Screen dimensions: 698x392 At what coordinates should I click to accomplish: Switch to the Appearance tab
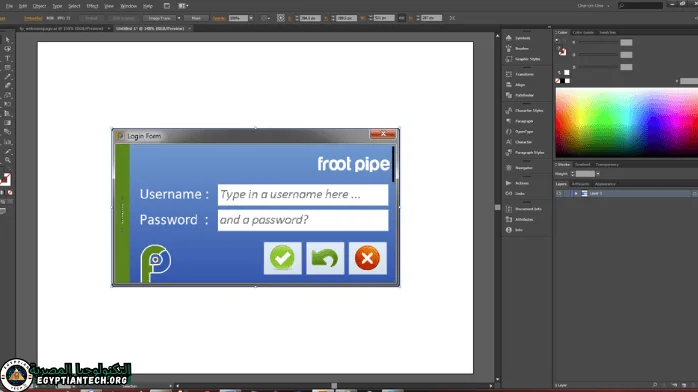click(x=605, y=184)
